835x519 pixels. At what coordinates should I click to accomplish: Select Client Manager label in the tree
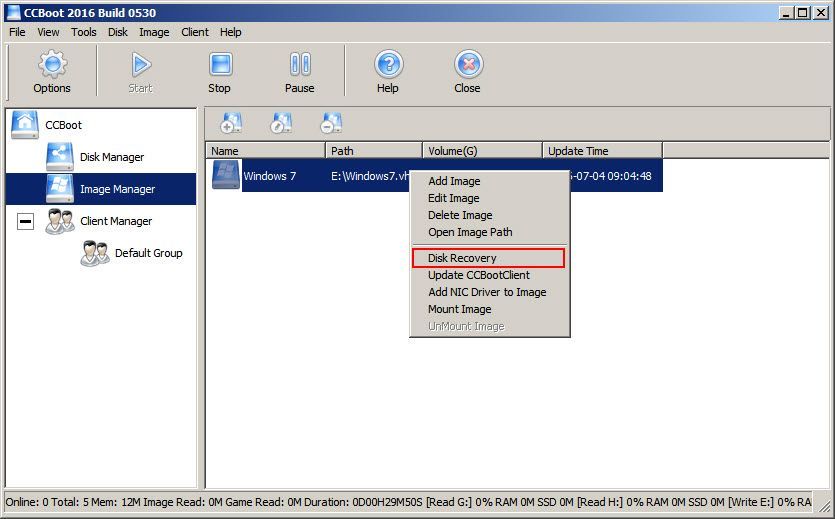pos(116,221)
